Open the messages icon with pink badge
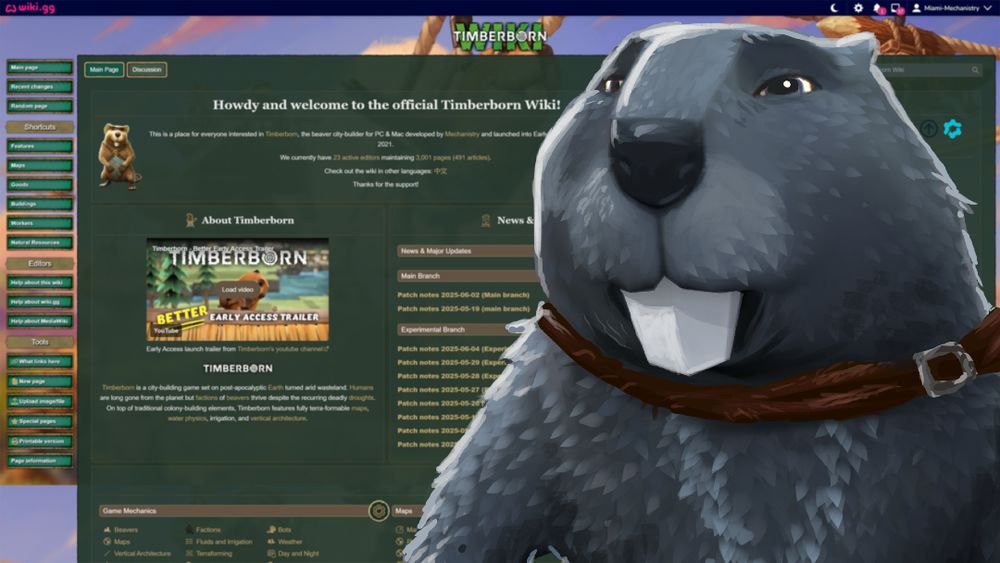The image size is (1000, 563). (897, 8)
